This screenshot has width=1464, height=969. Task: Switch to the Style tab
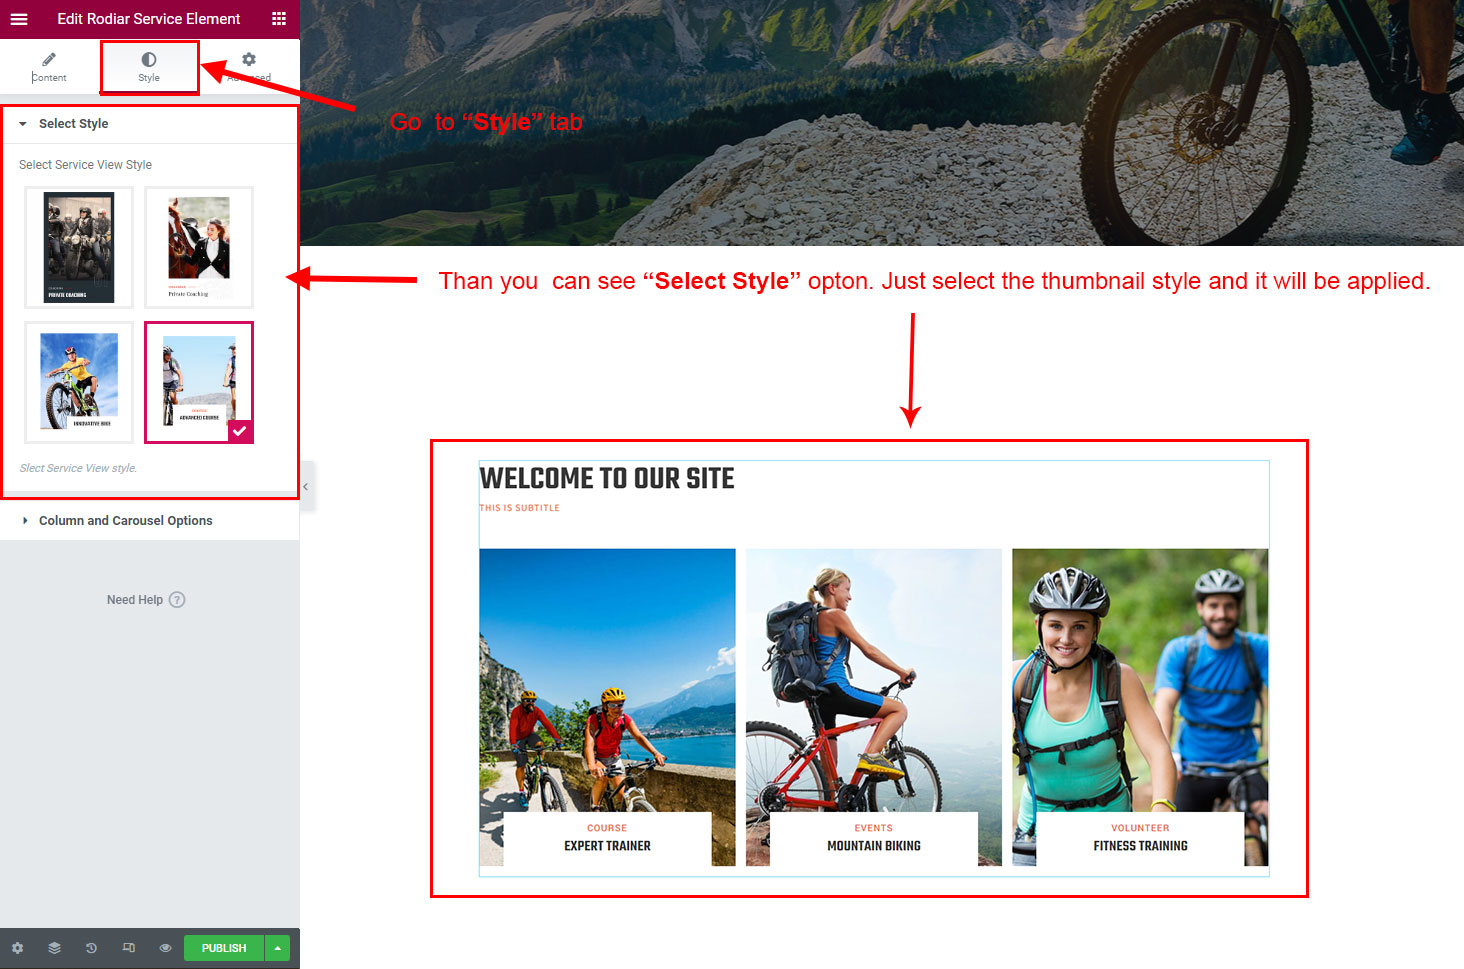tap(149, 67)
